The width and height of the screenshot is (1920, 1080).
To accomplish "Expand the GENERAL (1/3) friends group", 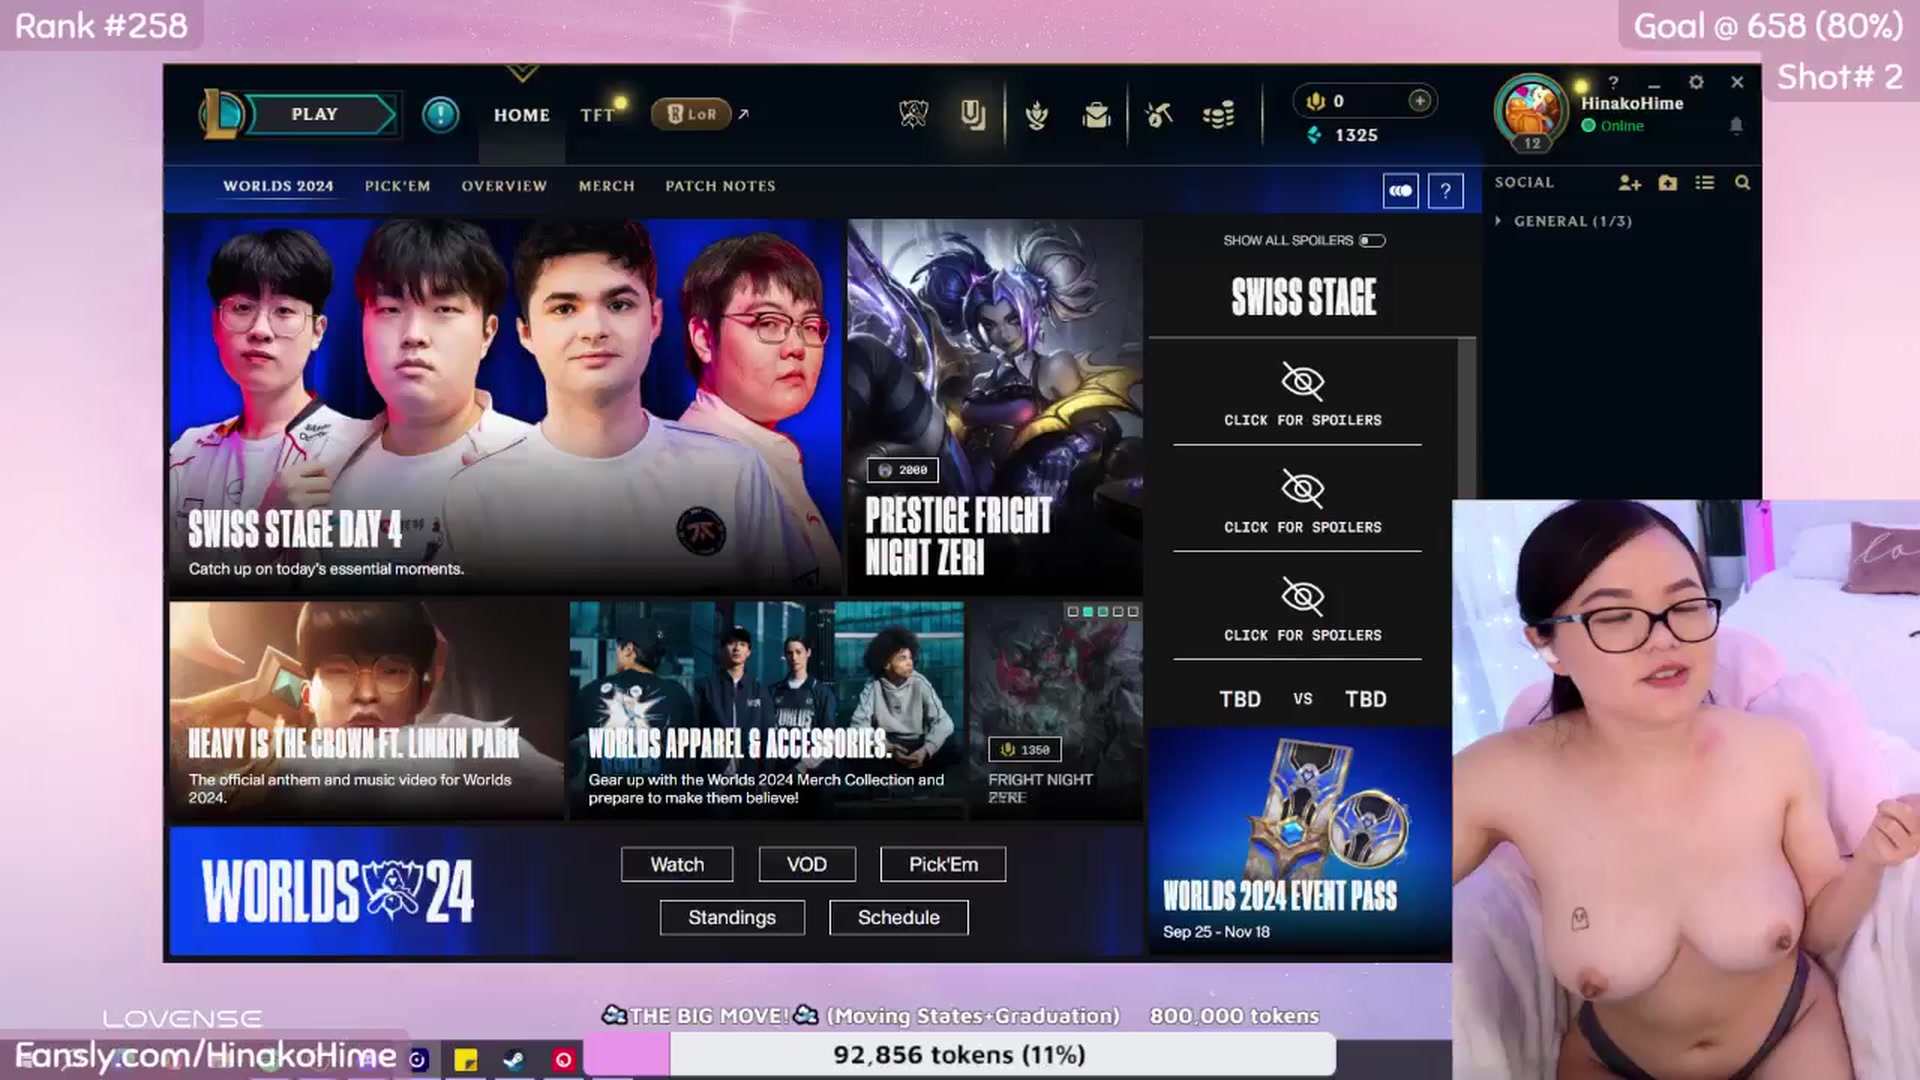I will tap(1564, 221).
